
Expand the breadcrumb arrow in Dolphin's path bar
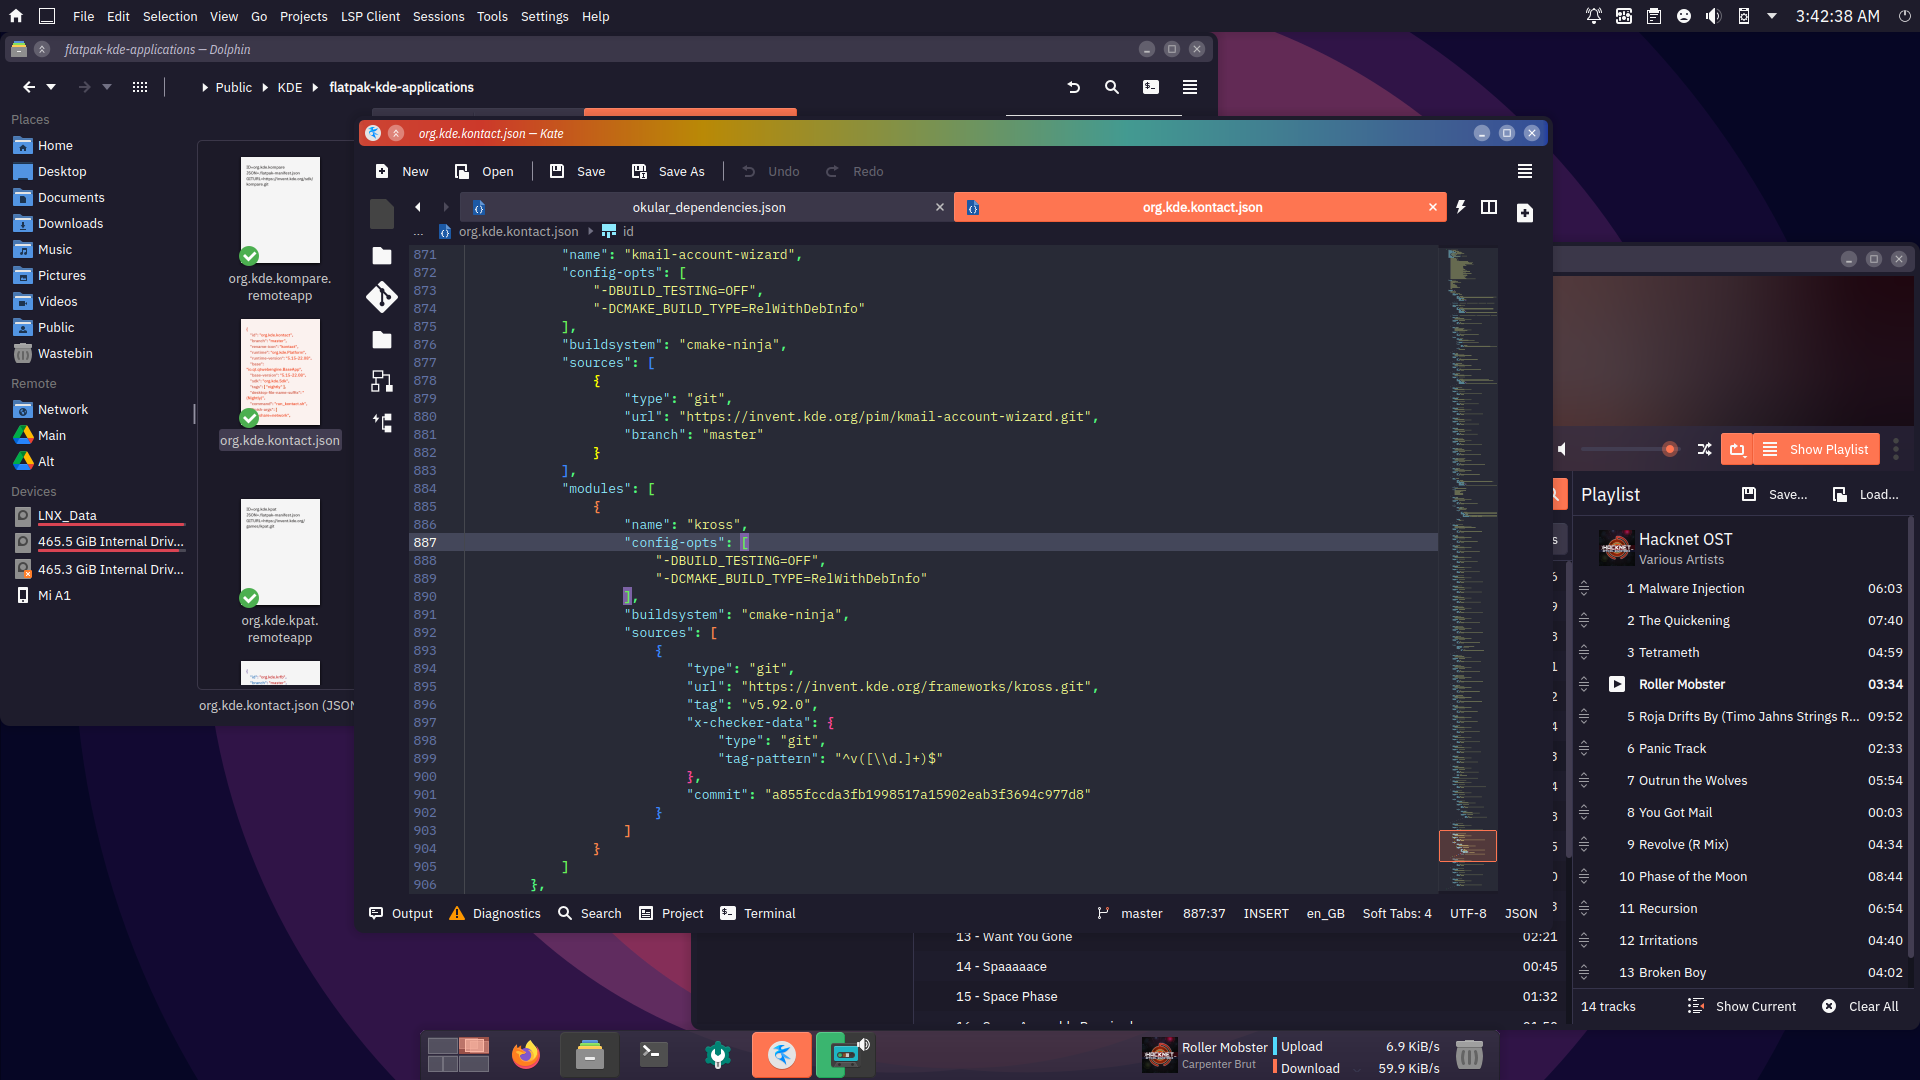click(203, 87)
